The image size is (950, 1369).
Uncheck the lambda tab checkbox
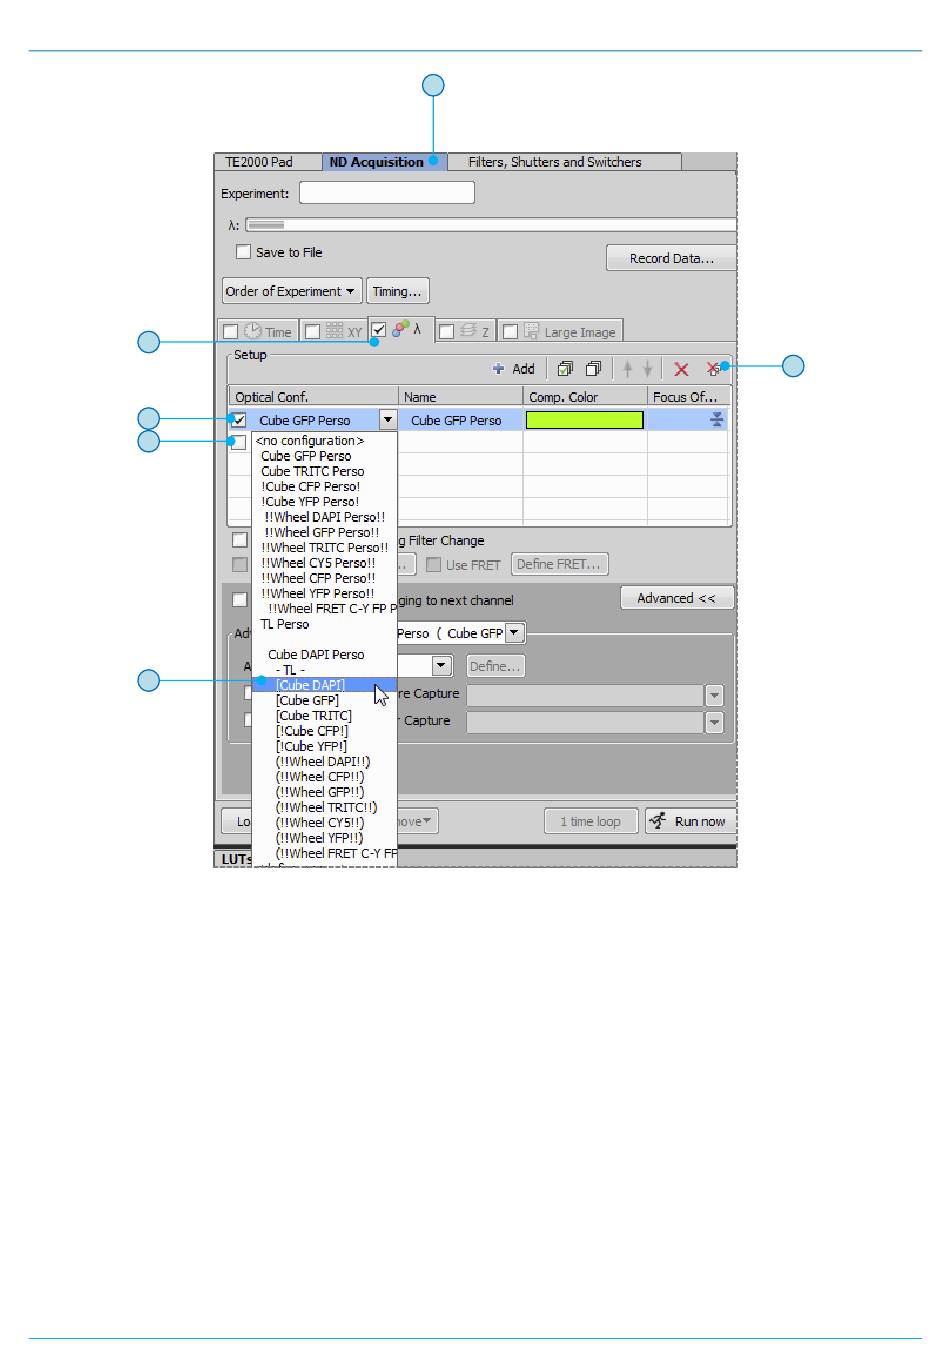pos(379,329)
